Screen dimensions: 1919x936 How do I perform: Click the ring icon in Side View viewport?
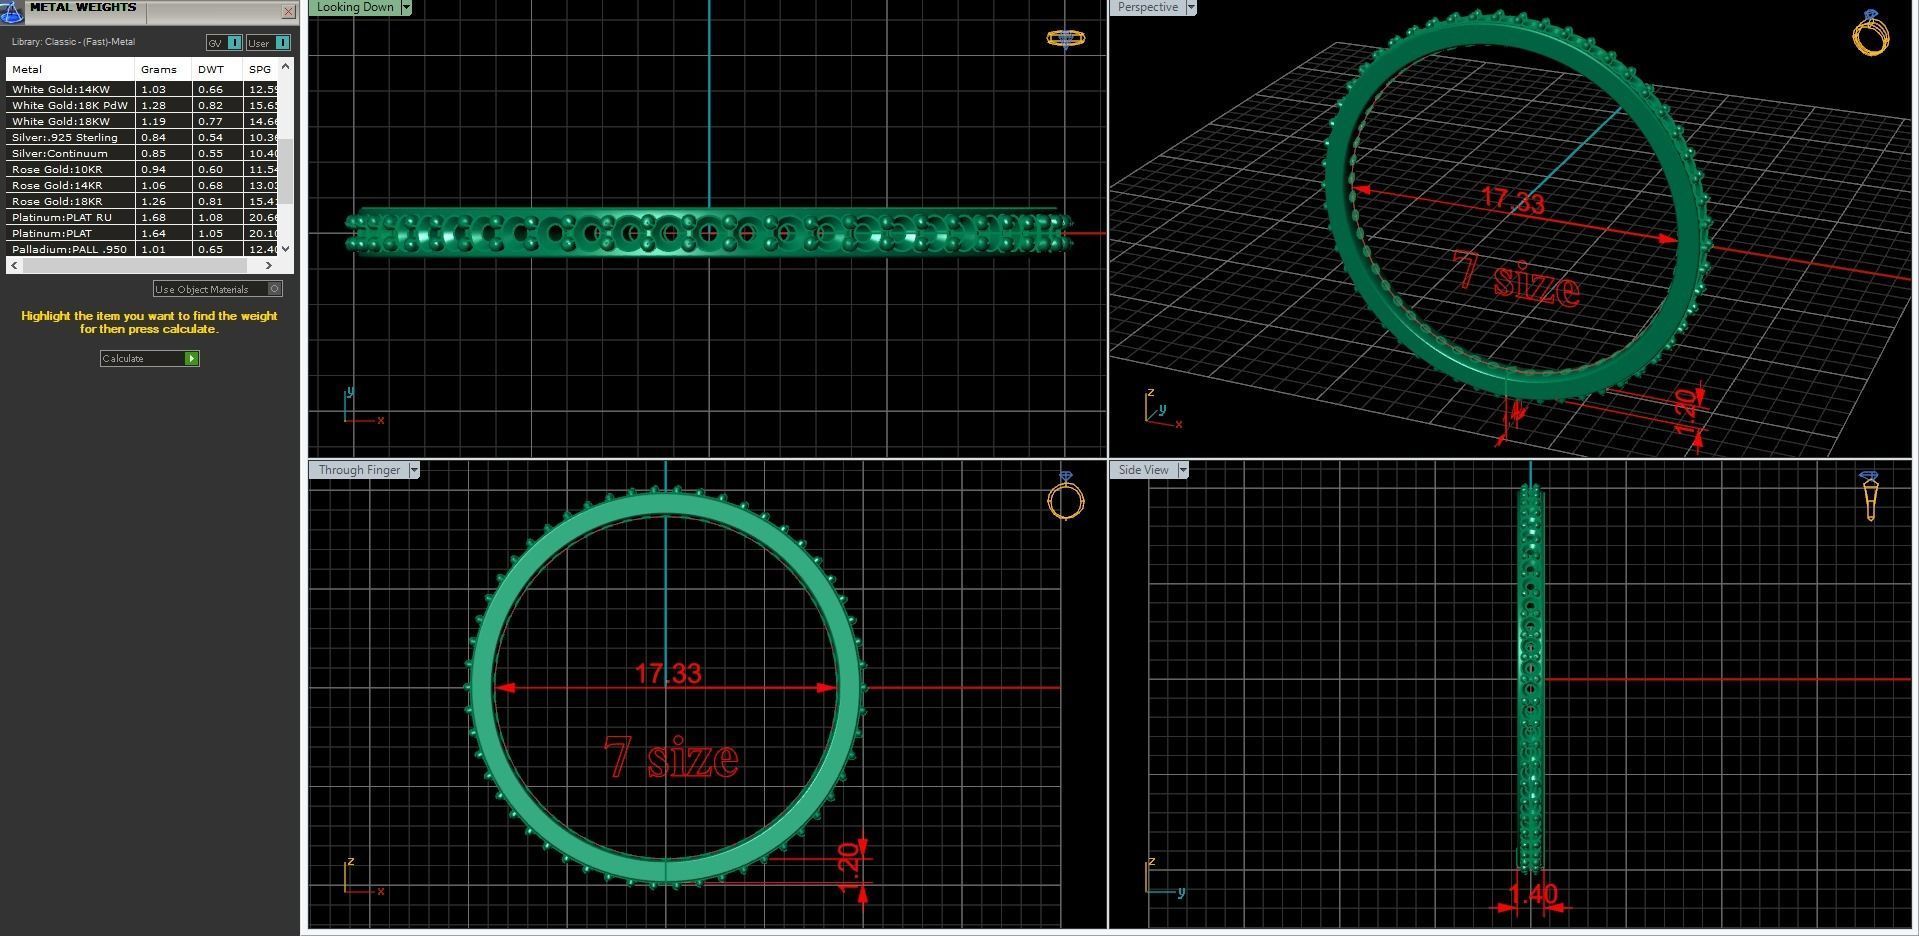tap(1871, 495)
